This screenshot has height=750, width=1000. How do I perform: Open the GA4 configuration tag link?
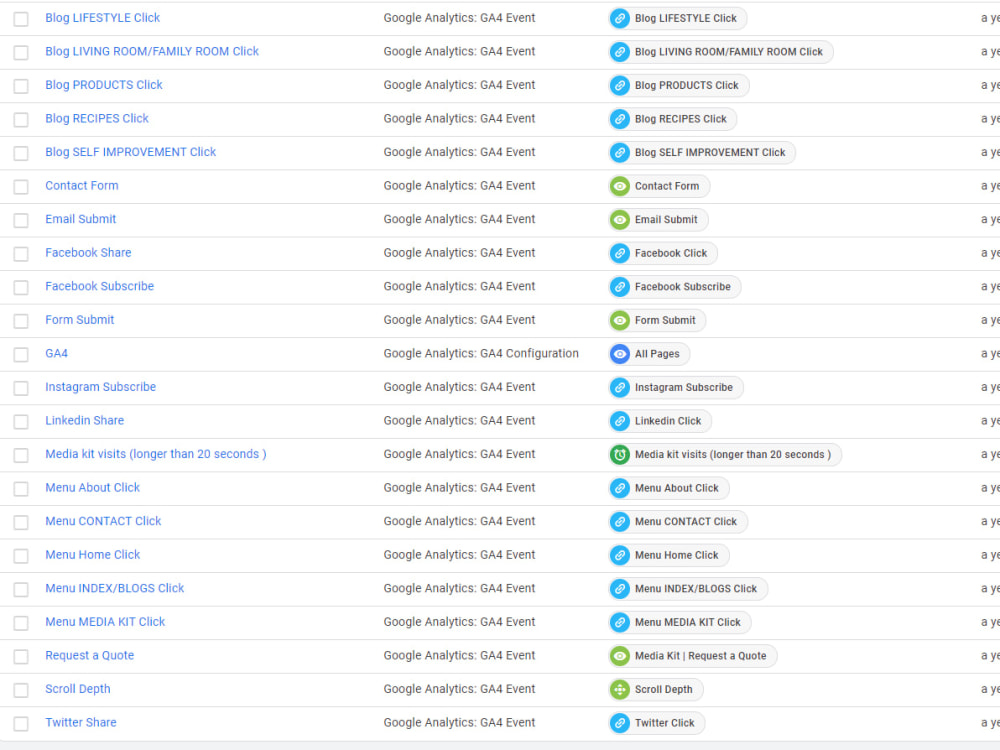[57, 353]
